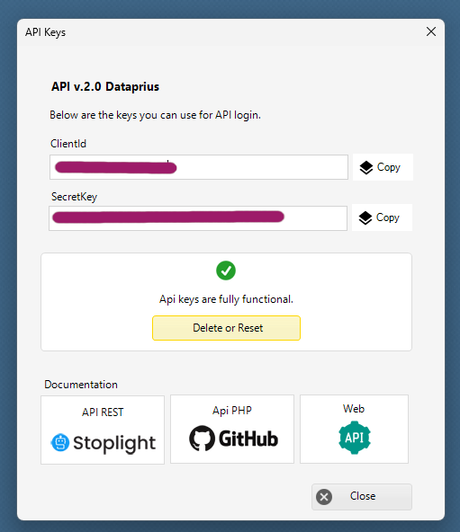This screenshot has height=532, width=460.
Task: Close the API Keys dialog window
Action: [431, 32]
